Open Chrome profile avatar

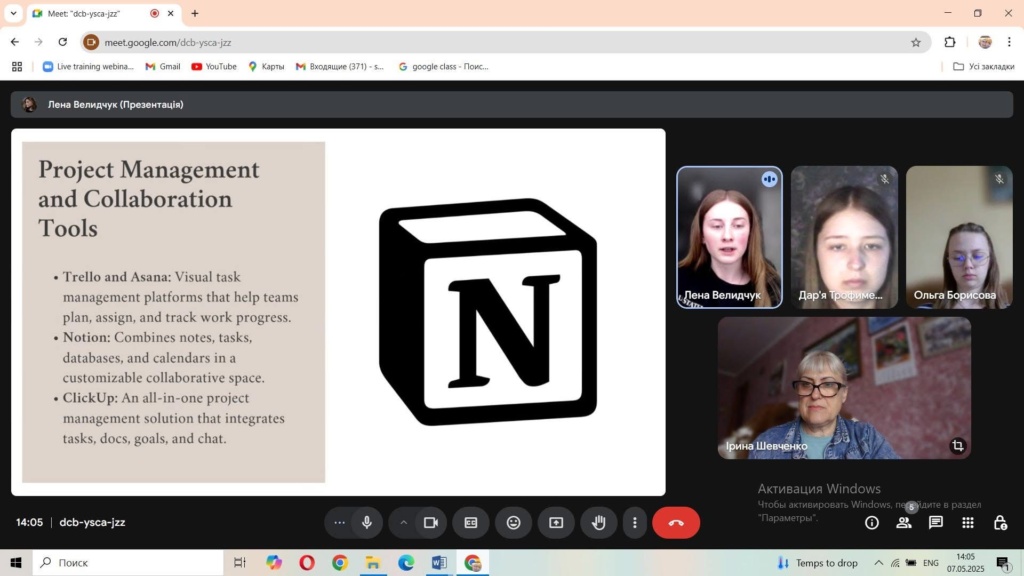985,42
